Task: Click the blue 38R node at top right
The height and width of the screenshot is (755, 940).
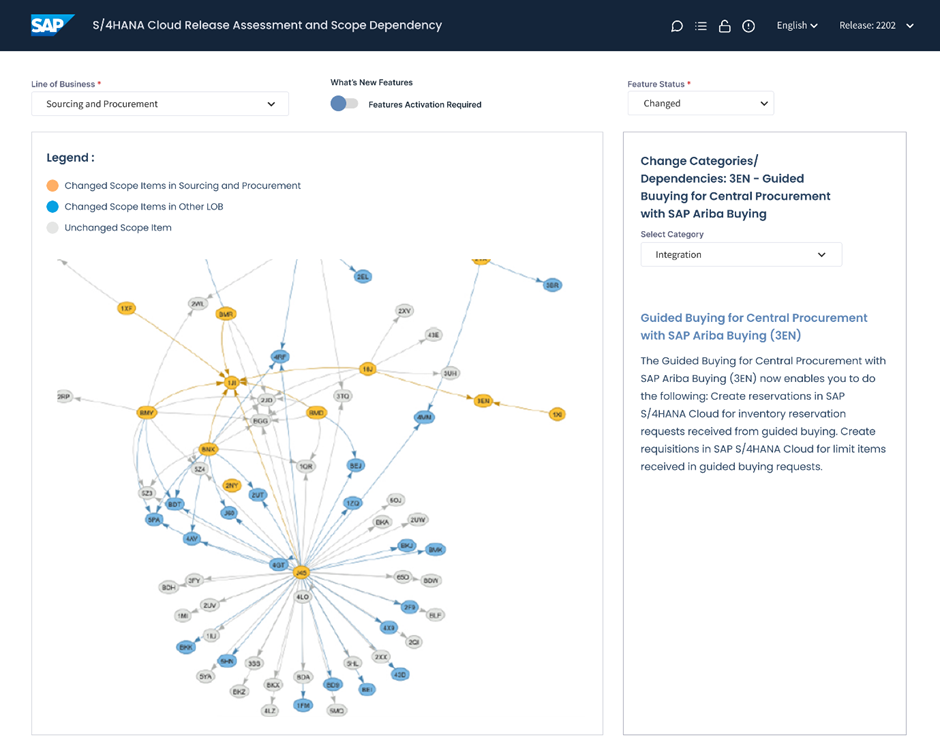Action: click(553, 284)
